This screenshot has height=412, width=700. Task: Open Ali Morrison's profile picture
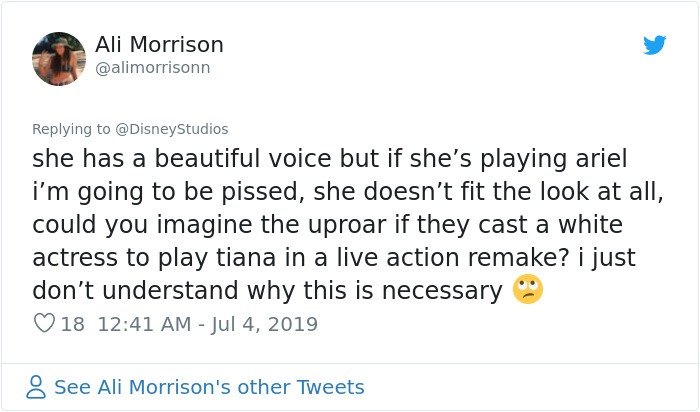point(58,57)
